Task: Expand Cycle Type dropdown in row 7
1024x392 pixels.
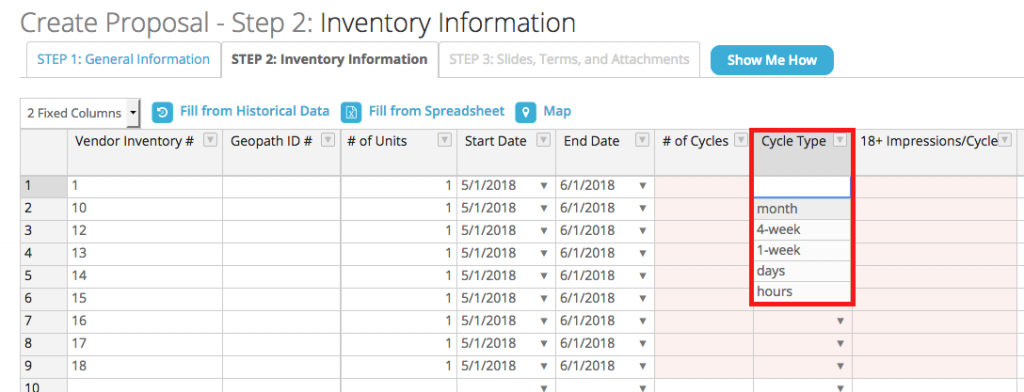Action: (840, 321)
